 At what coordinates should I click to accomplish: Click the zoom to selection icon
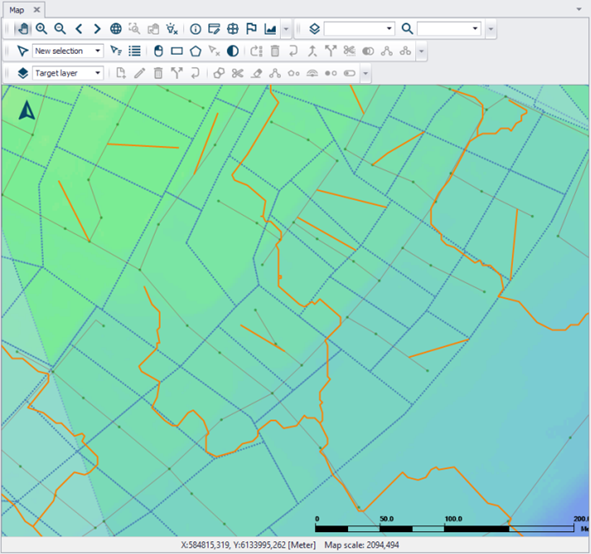[134, 29]
